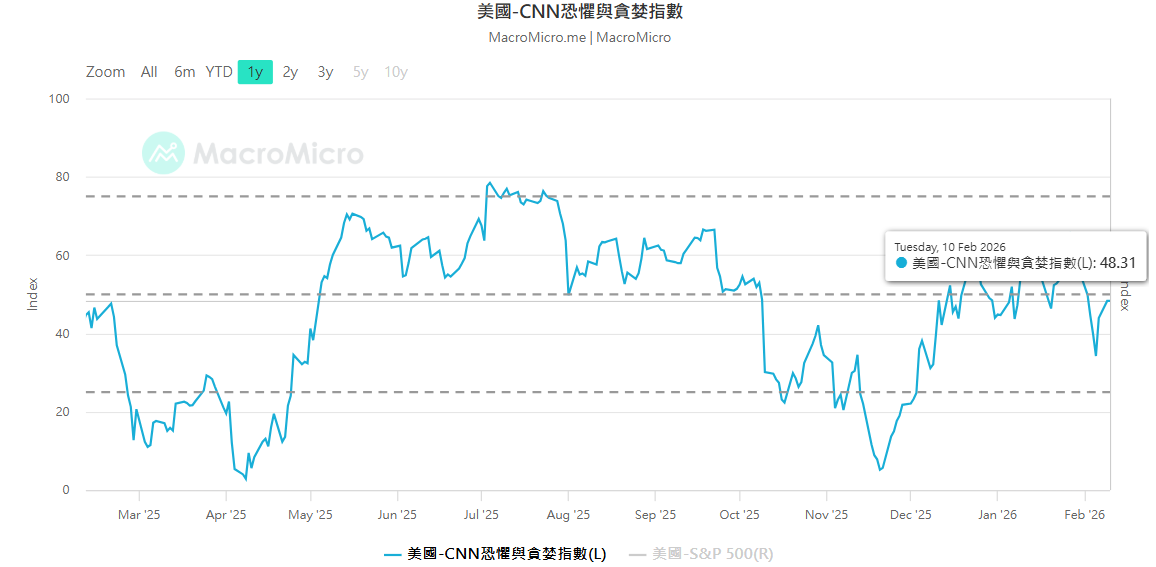Click the MacroMicro watermark logo icon
Screen dimensions: 1156x567
pos(163,153)
